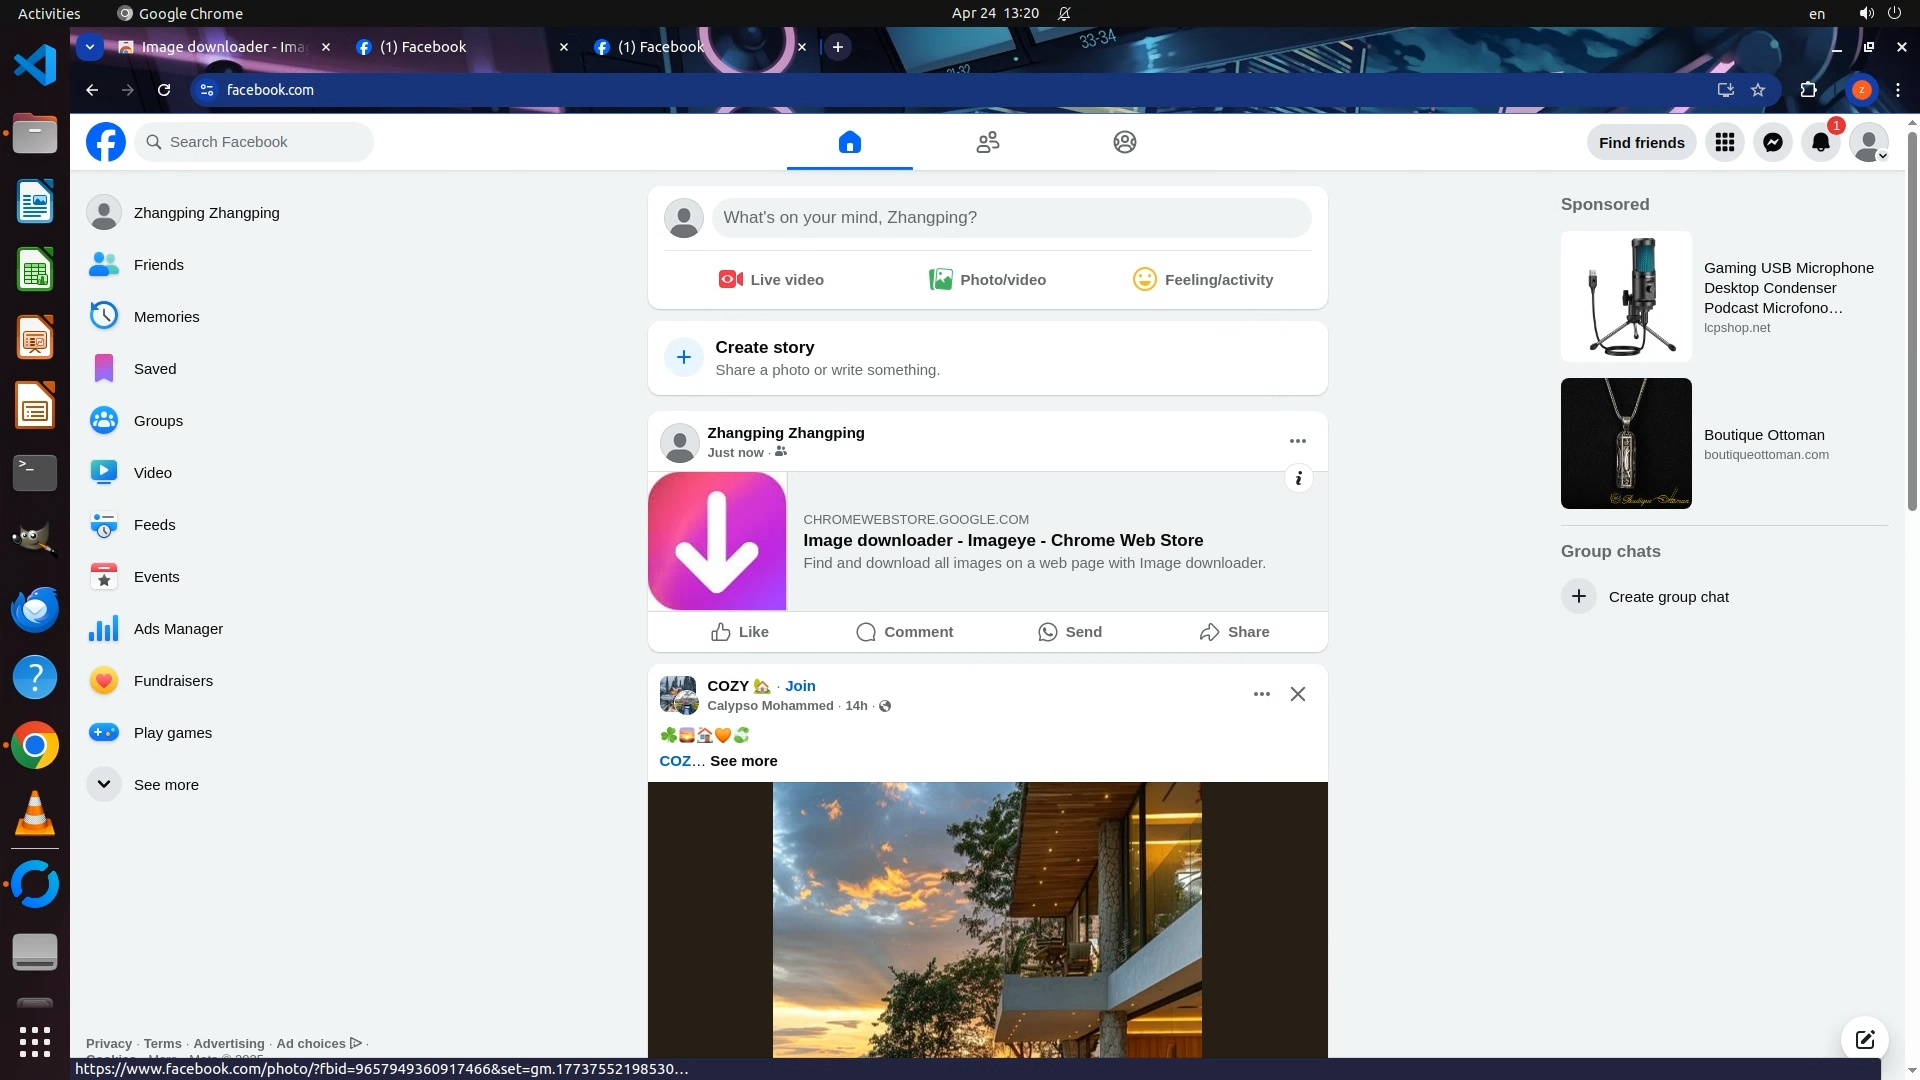This screenshot has width=1920, height=1080.
Task: Click the Groups icon in the top navigation
Action: pyautogui.click(x=1124, y=142)
